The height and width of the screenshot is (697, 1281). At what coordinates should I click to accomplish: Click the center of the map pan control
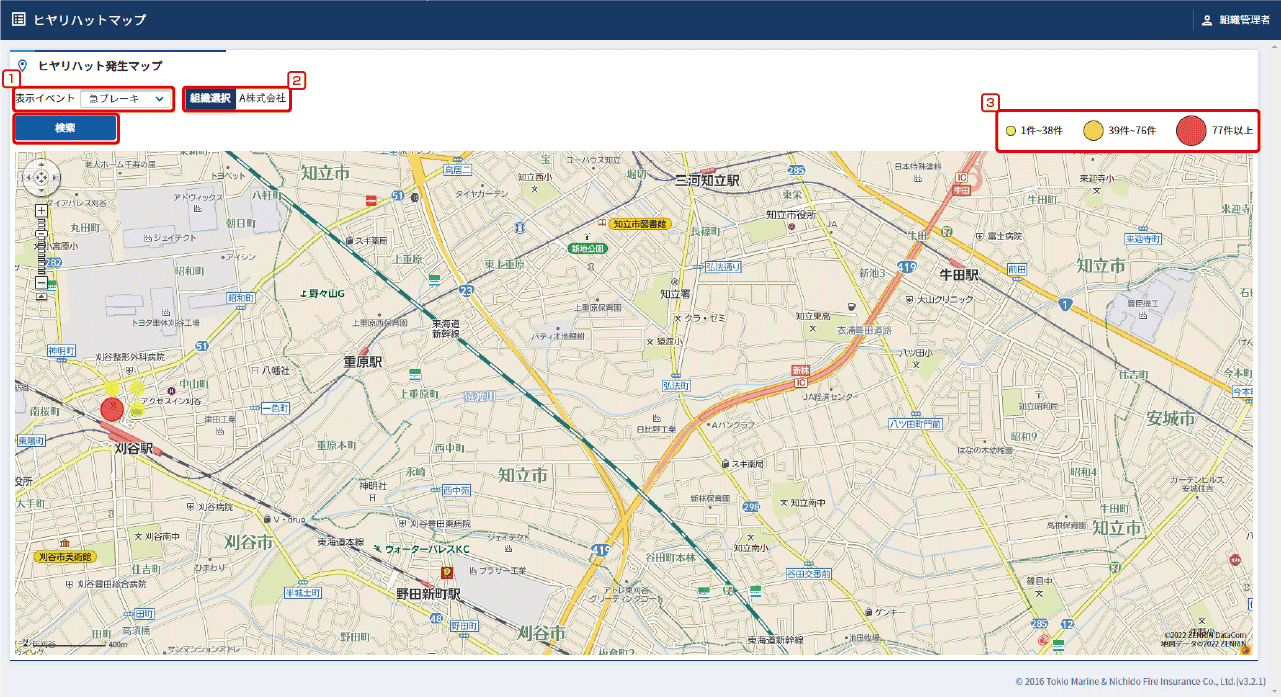(x=41, y=178)
